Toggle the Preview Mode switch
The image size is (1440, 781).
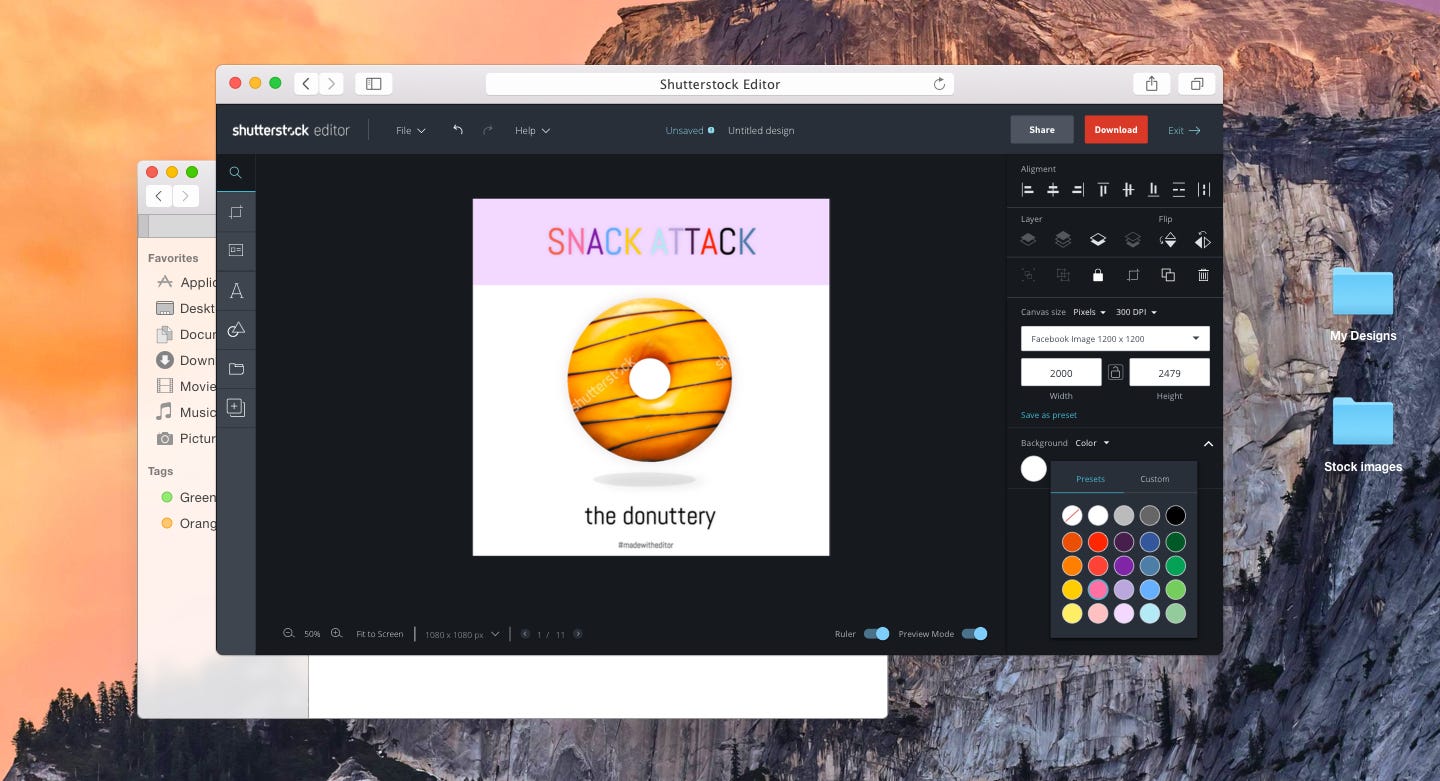click(975, 634)
